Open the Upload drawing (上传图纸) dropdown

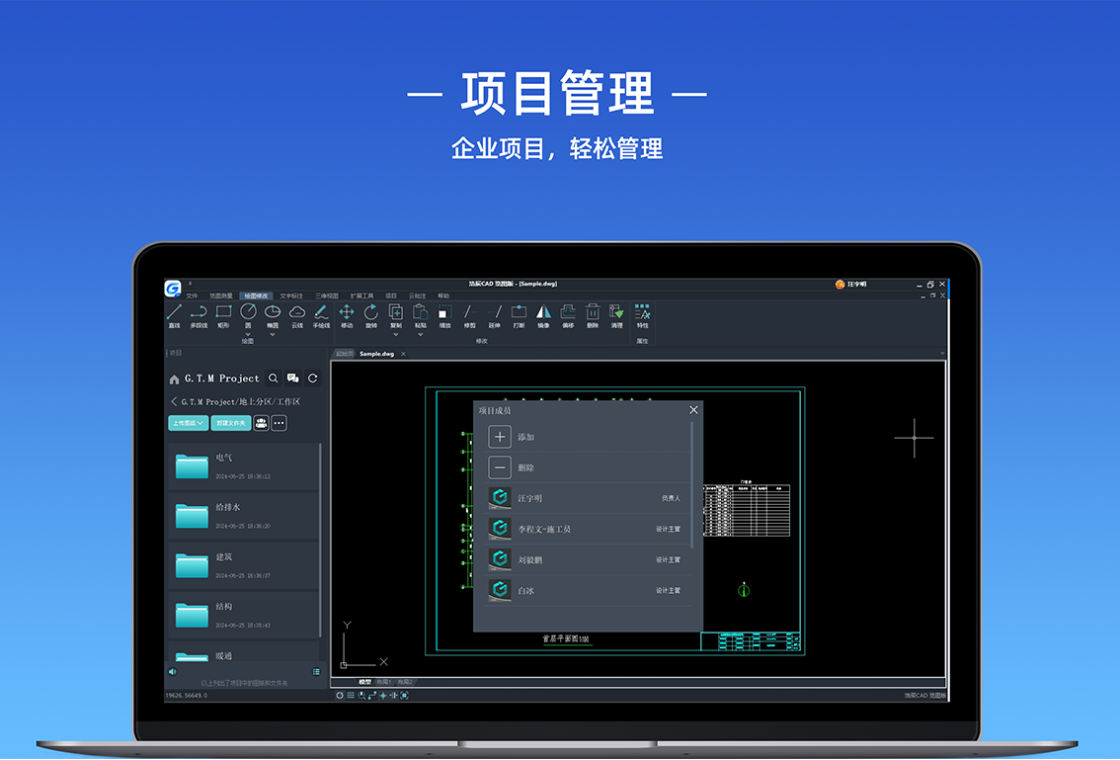click(189, 423)
